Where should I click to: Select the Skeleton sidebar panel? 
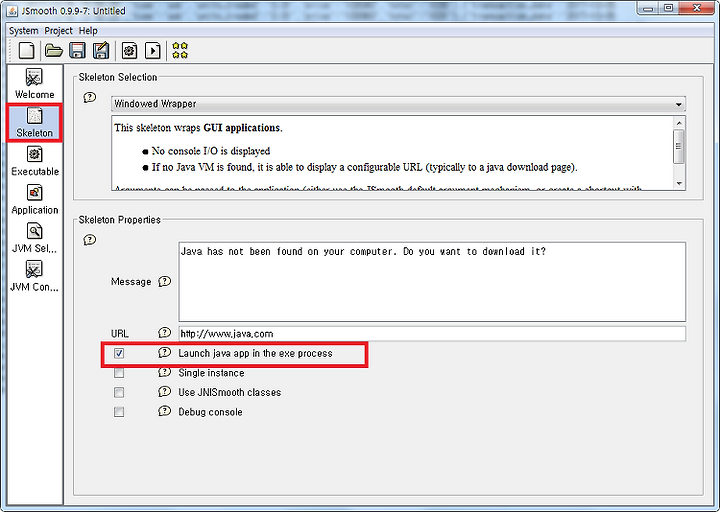[x=34, y=123]
